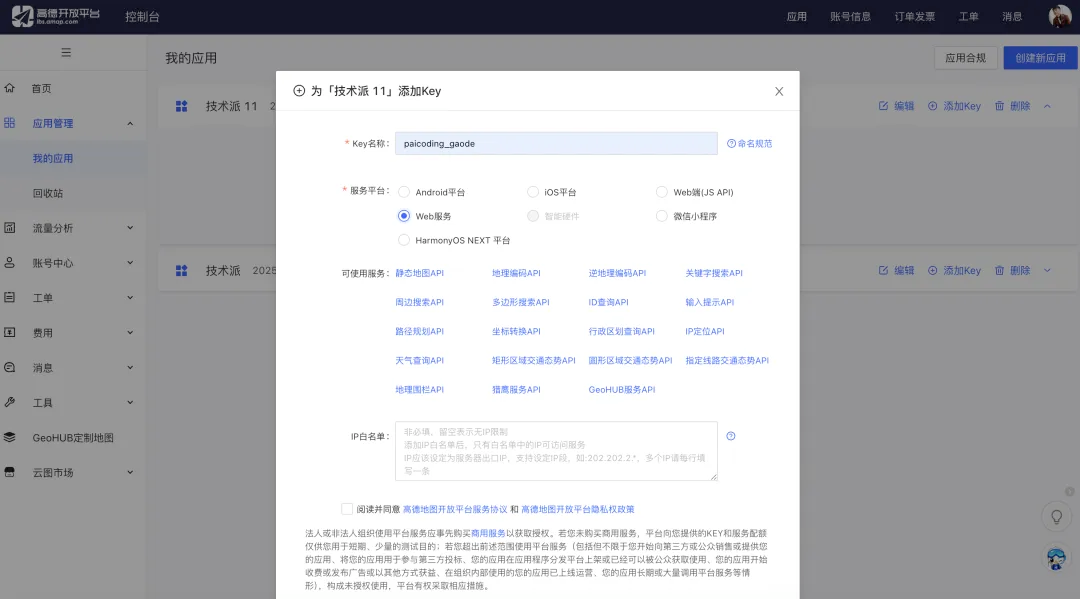Screen dimensions: 1080x599
Task: Expand the 账号中心 sidebar section
Action: point(130,263)
